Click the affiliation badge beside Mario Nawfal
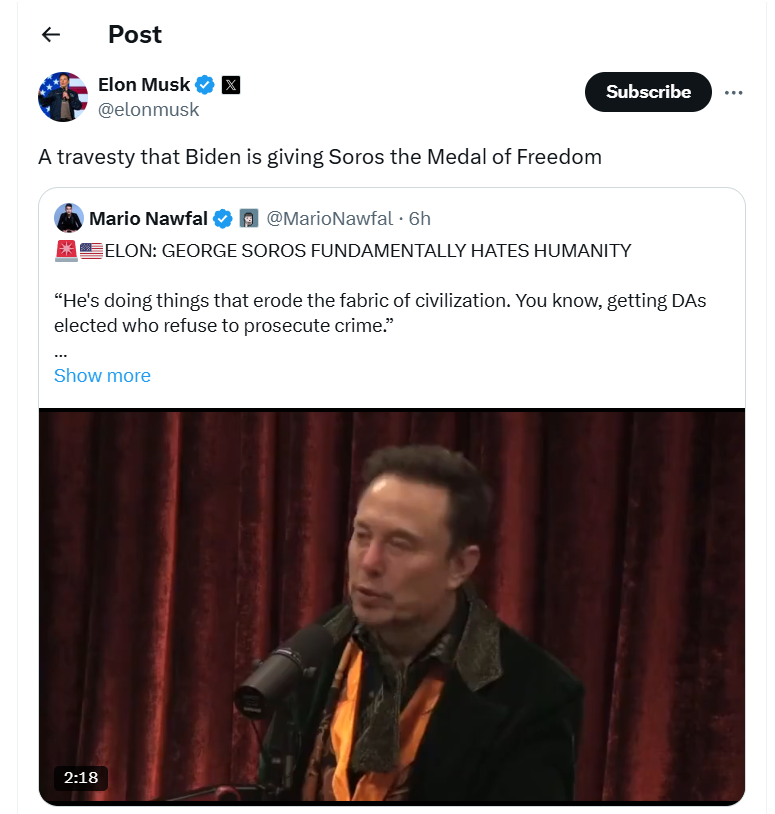Screen dimensions: 775x814 (249, 218)
